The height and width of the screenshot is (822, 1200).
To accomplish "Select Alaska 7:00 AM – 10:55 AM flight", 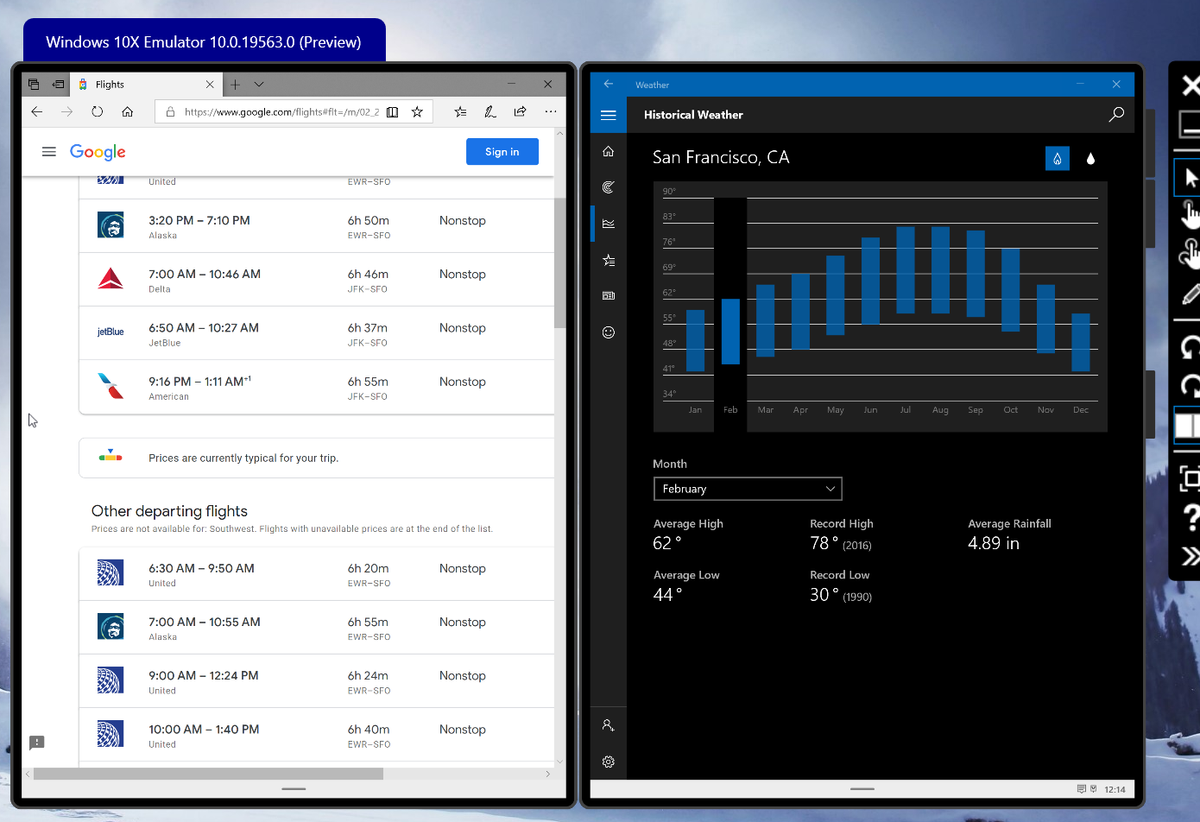I will tap(316, 628).
